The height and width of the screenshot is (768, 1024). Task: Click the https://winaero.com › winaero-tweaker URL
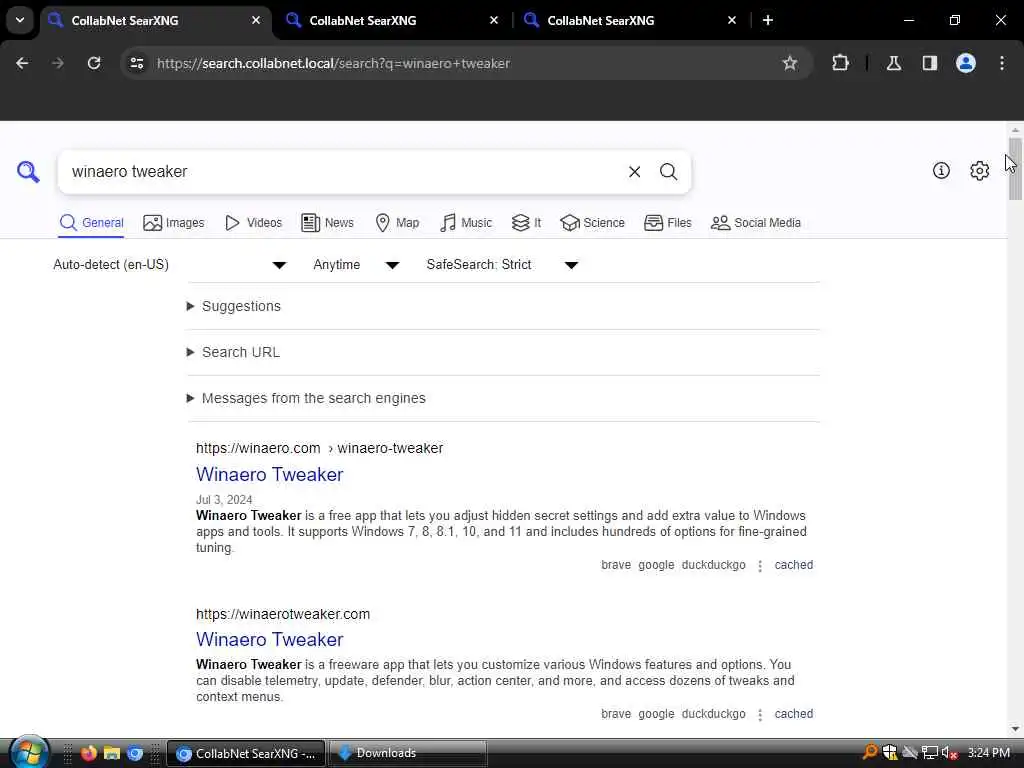(x=319, y=448)
